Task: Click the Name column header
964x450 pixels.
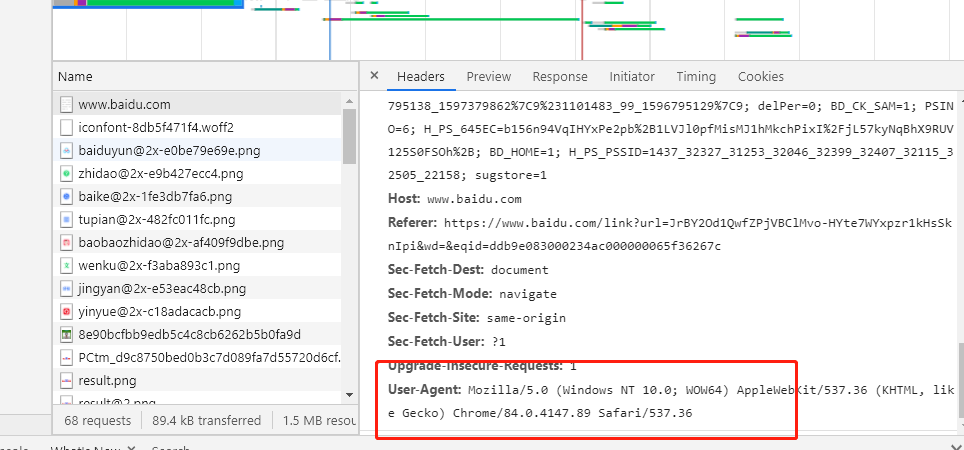Action: [205, 77]
